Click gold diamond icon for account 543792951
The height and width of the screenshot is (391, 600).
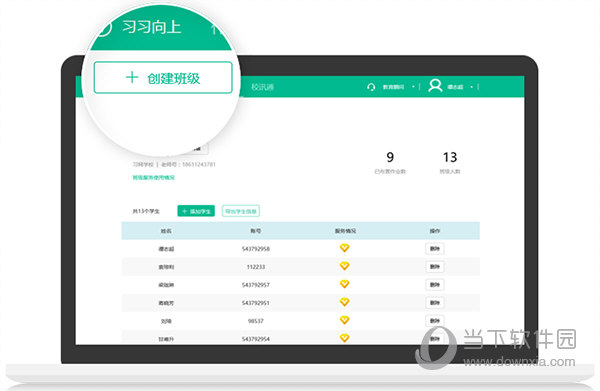344,302
